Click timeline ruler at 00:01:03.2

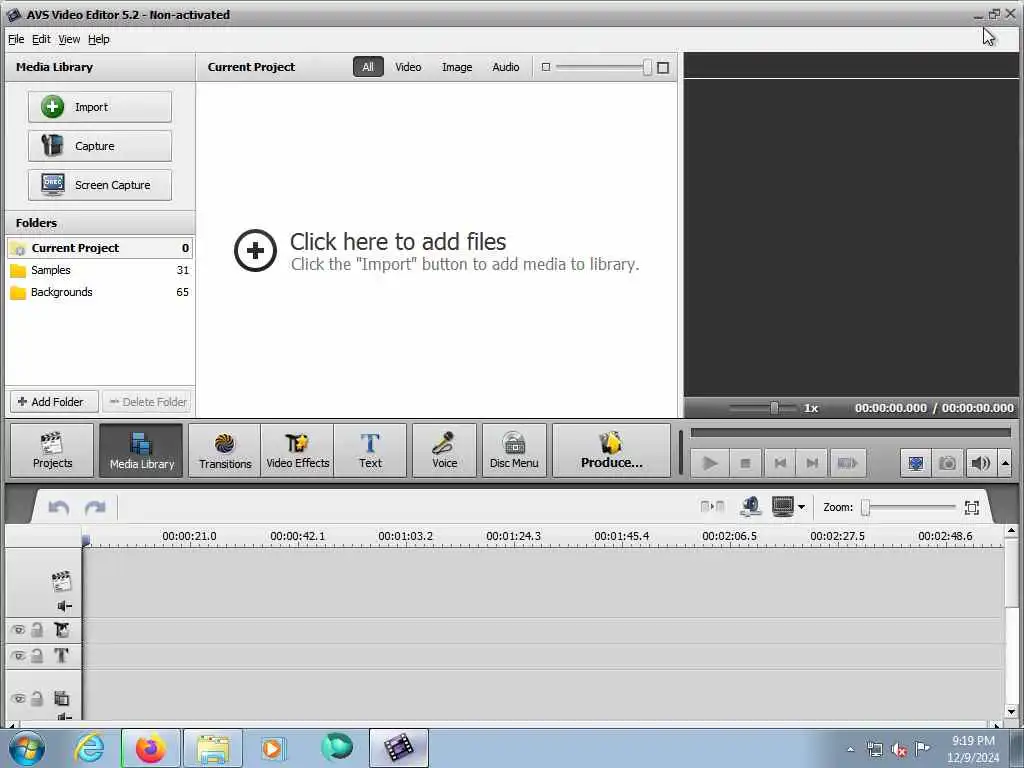tap(406, 536)
